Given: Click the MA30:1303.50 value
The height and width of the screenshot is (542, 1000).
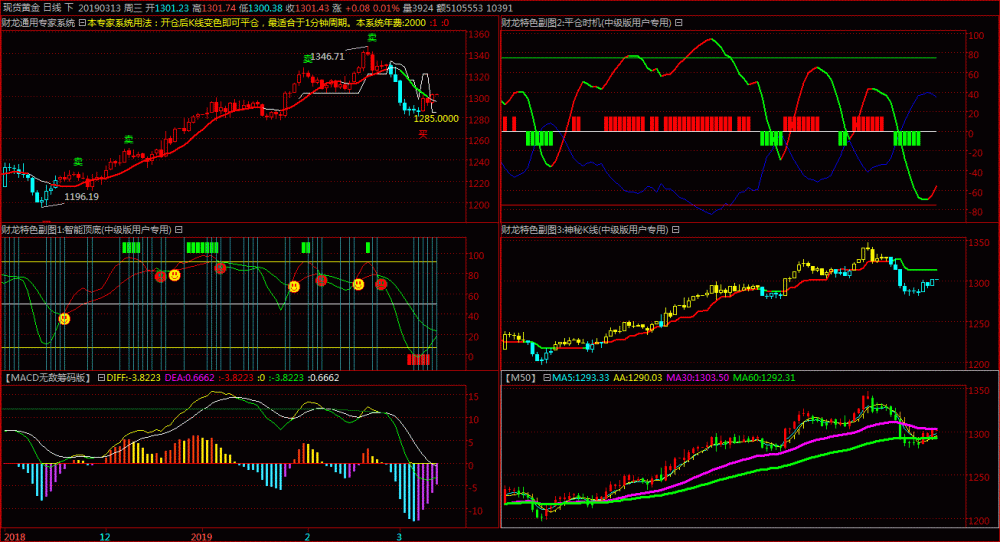Looking at the screenshot, I should [698, 377].
